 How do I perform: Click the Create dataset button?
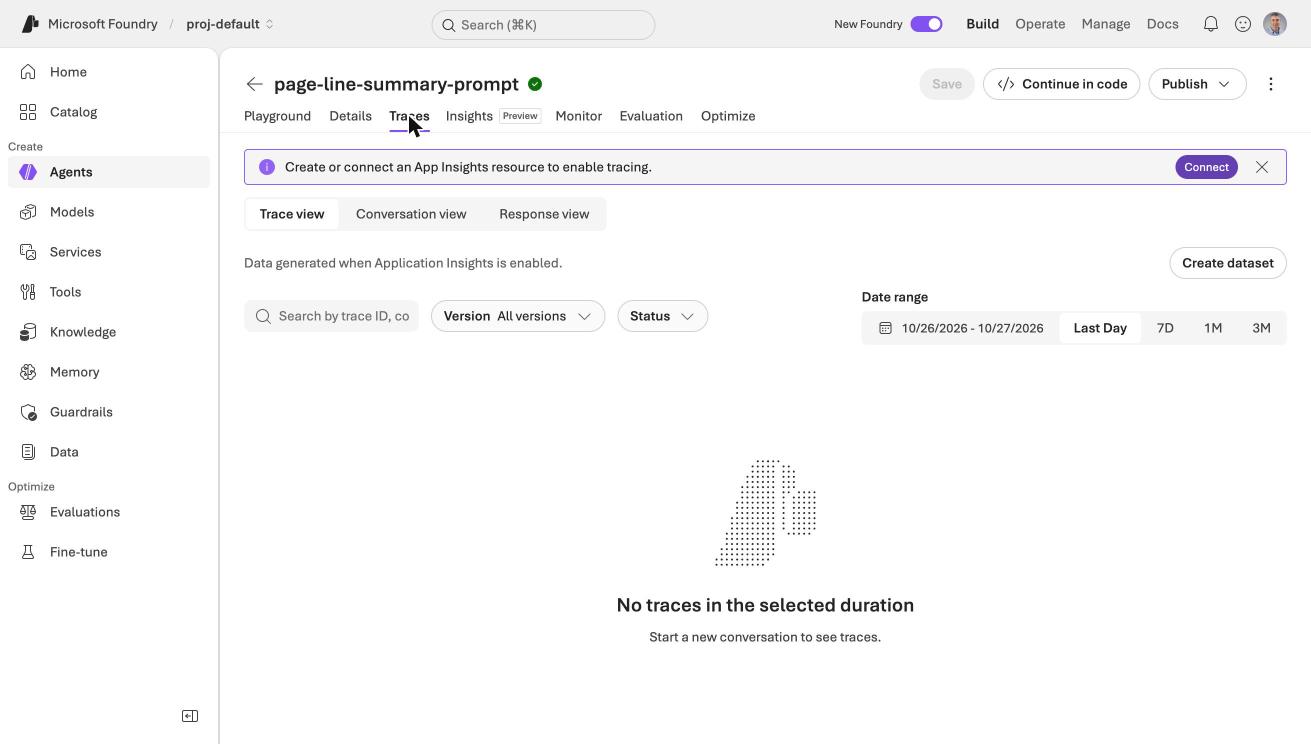[1228, 263]
